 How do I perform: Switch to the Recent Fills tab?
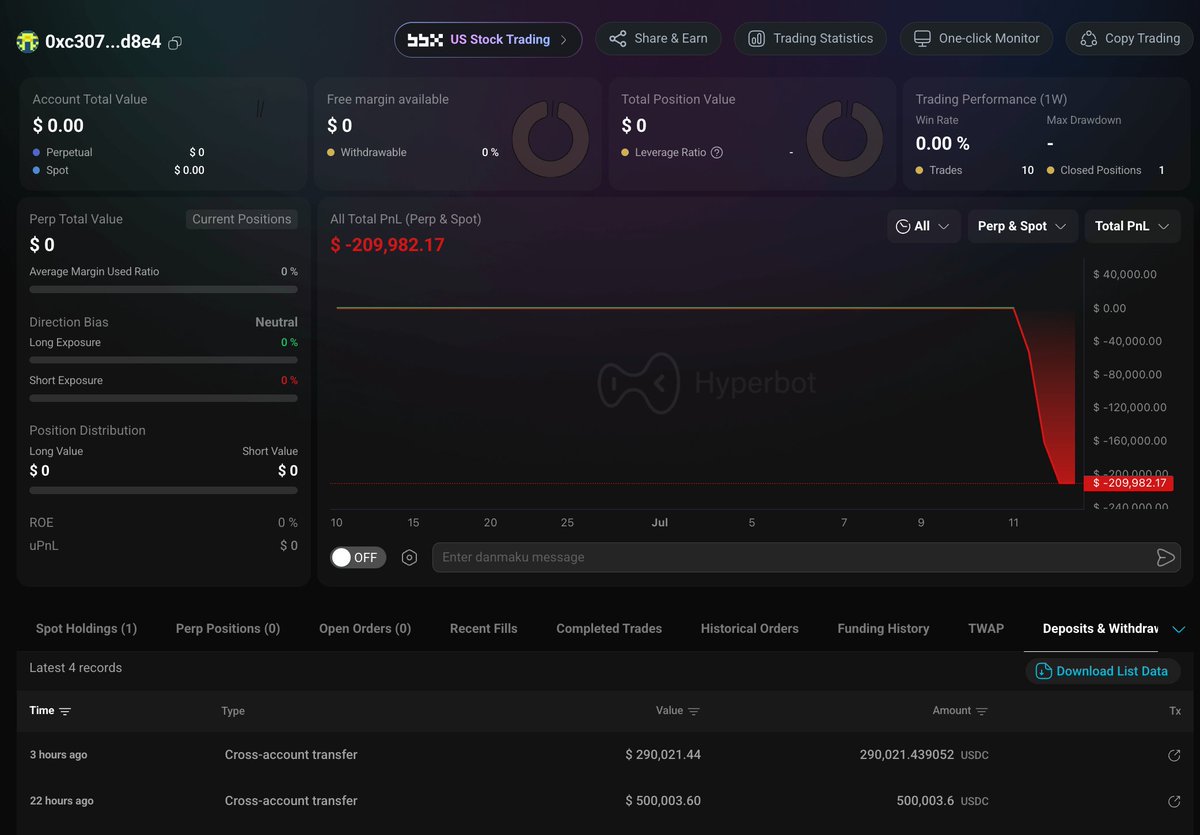484,629
